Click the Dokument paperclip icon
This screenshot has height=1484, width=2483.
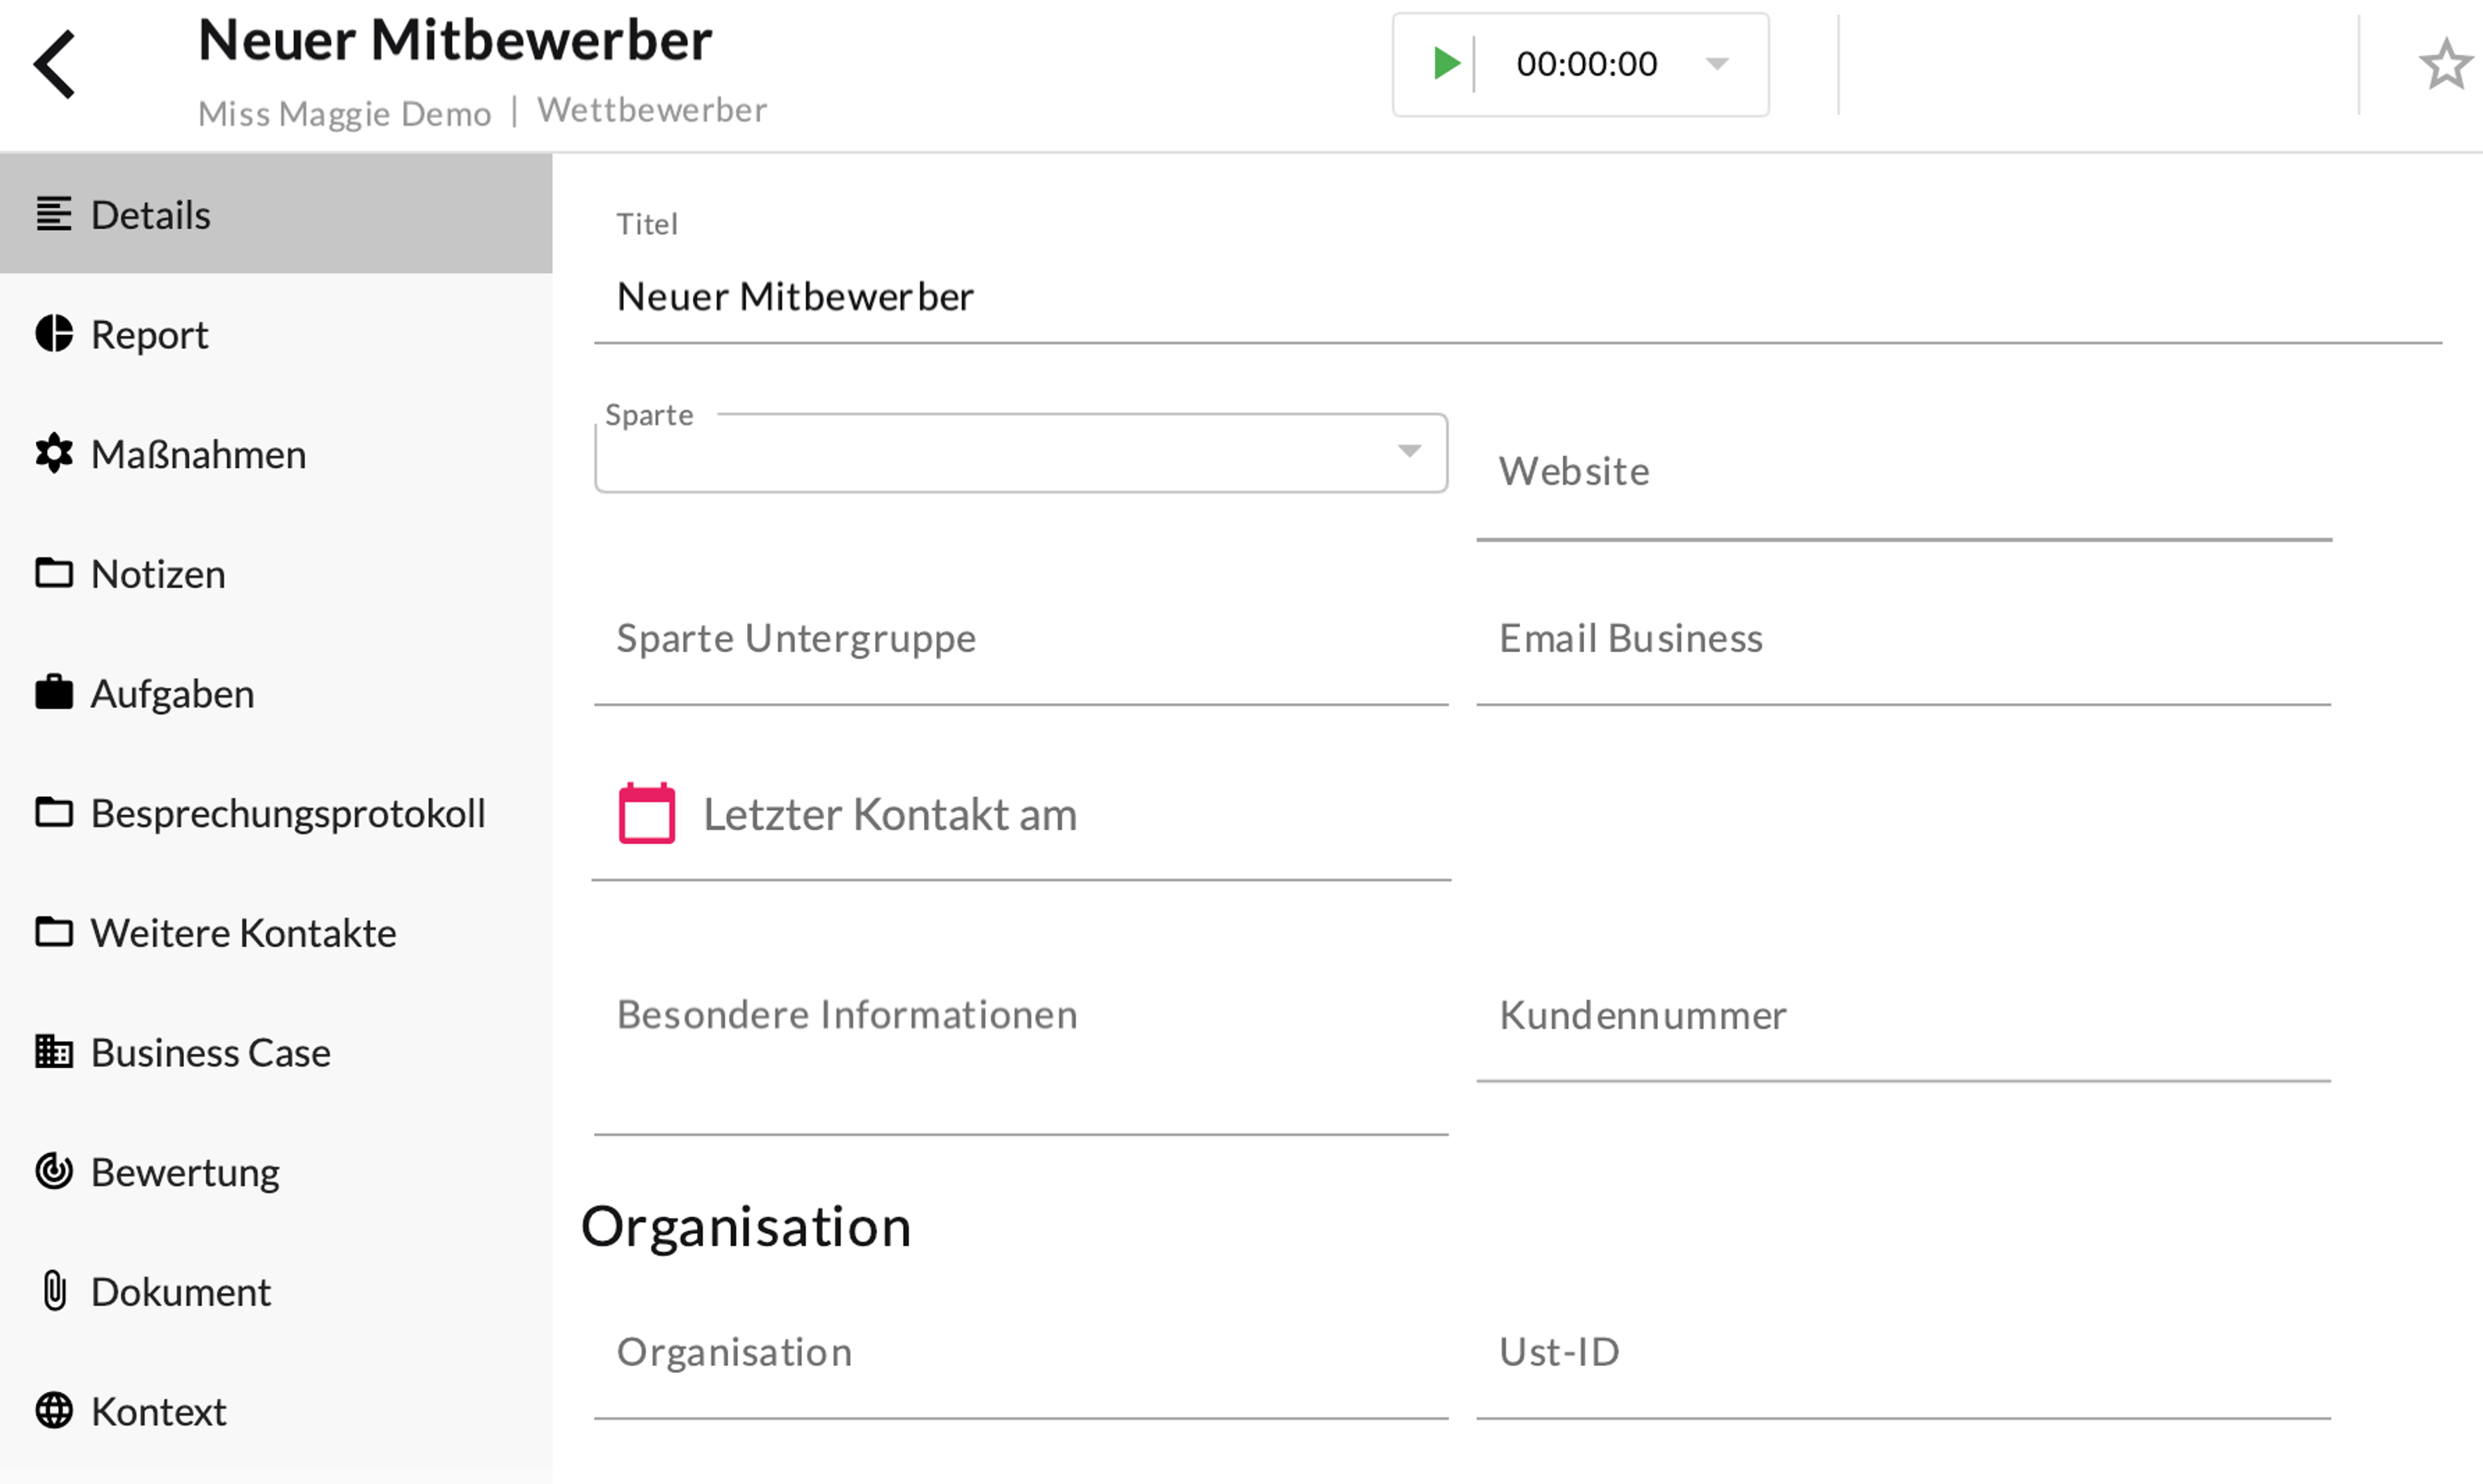[x=54, y=1291]
